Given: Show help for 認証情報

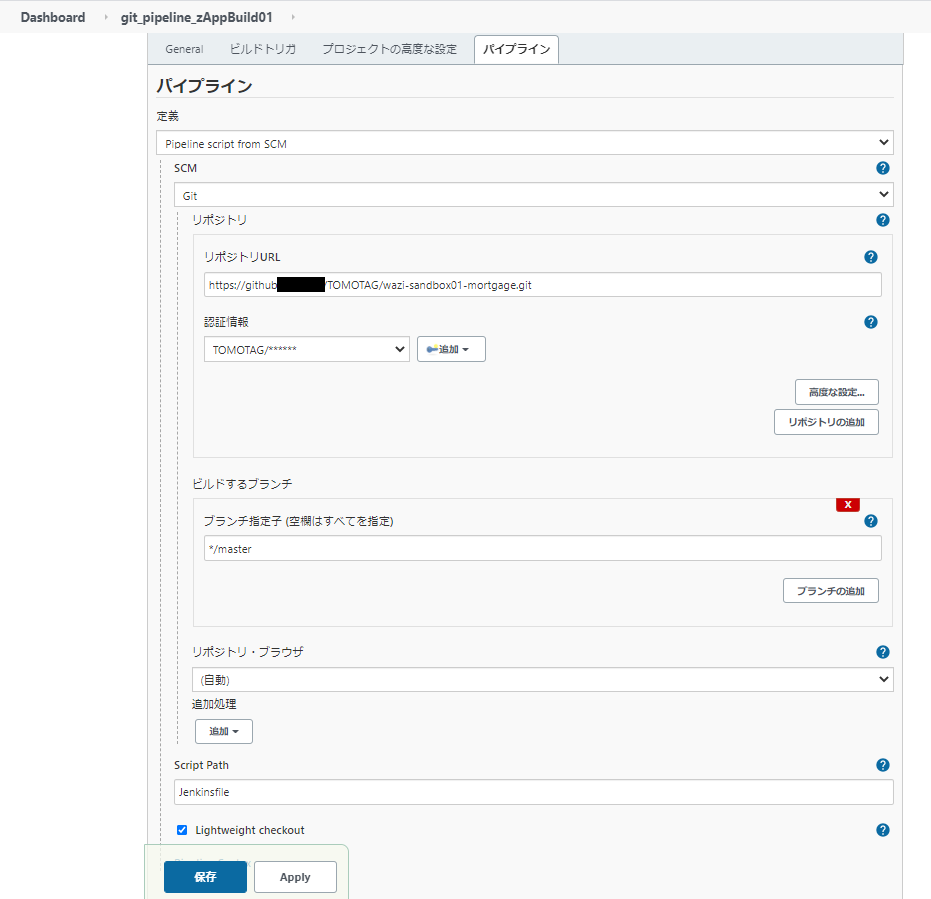Looking at the screenshot, I should 870,322.
